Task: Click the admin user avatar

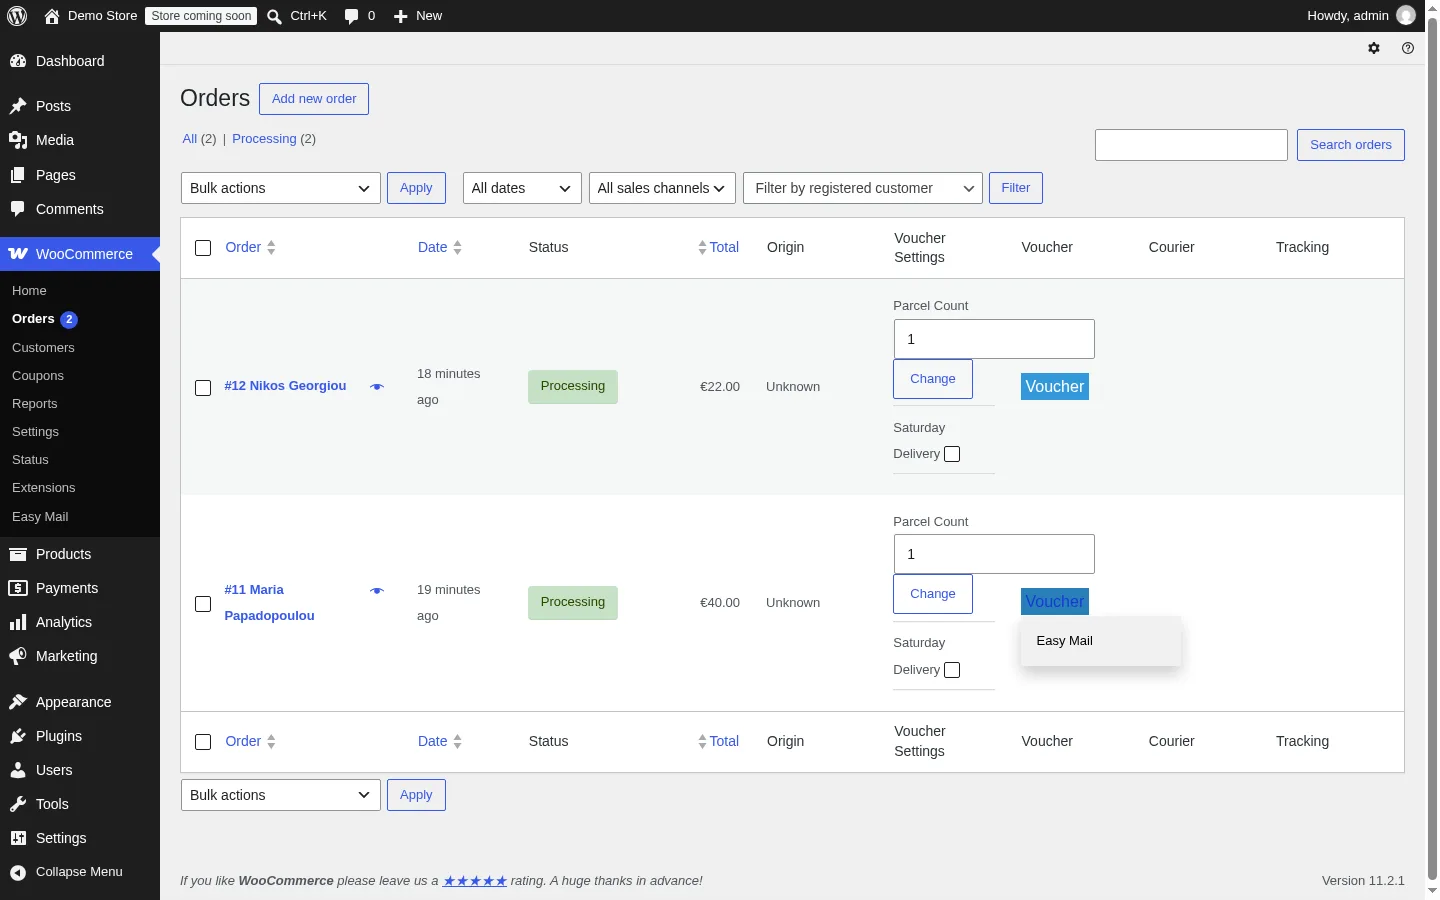Action: [1406, 16]
